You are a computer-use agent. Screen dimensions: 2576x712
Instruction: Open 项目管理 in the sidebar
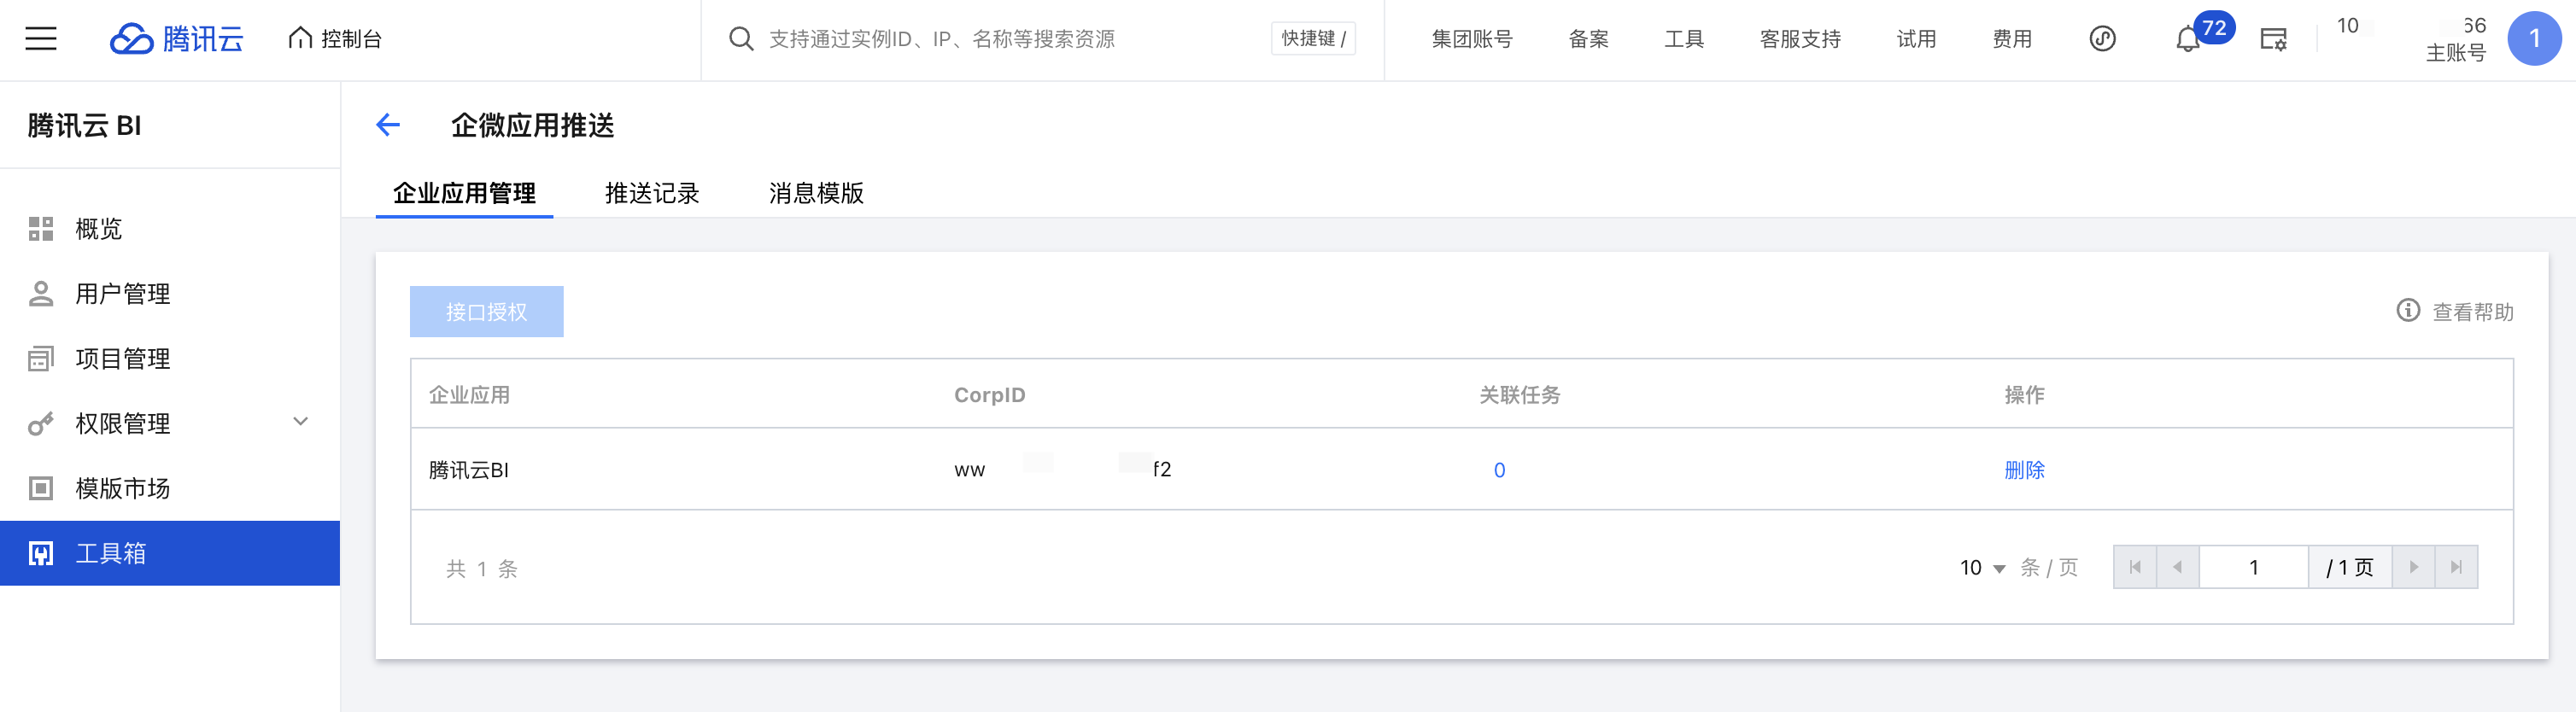pos(170,359)
